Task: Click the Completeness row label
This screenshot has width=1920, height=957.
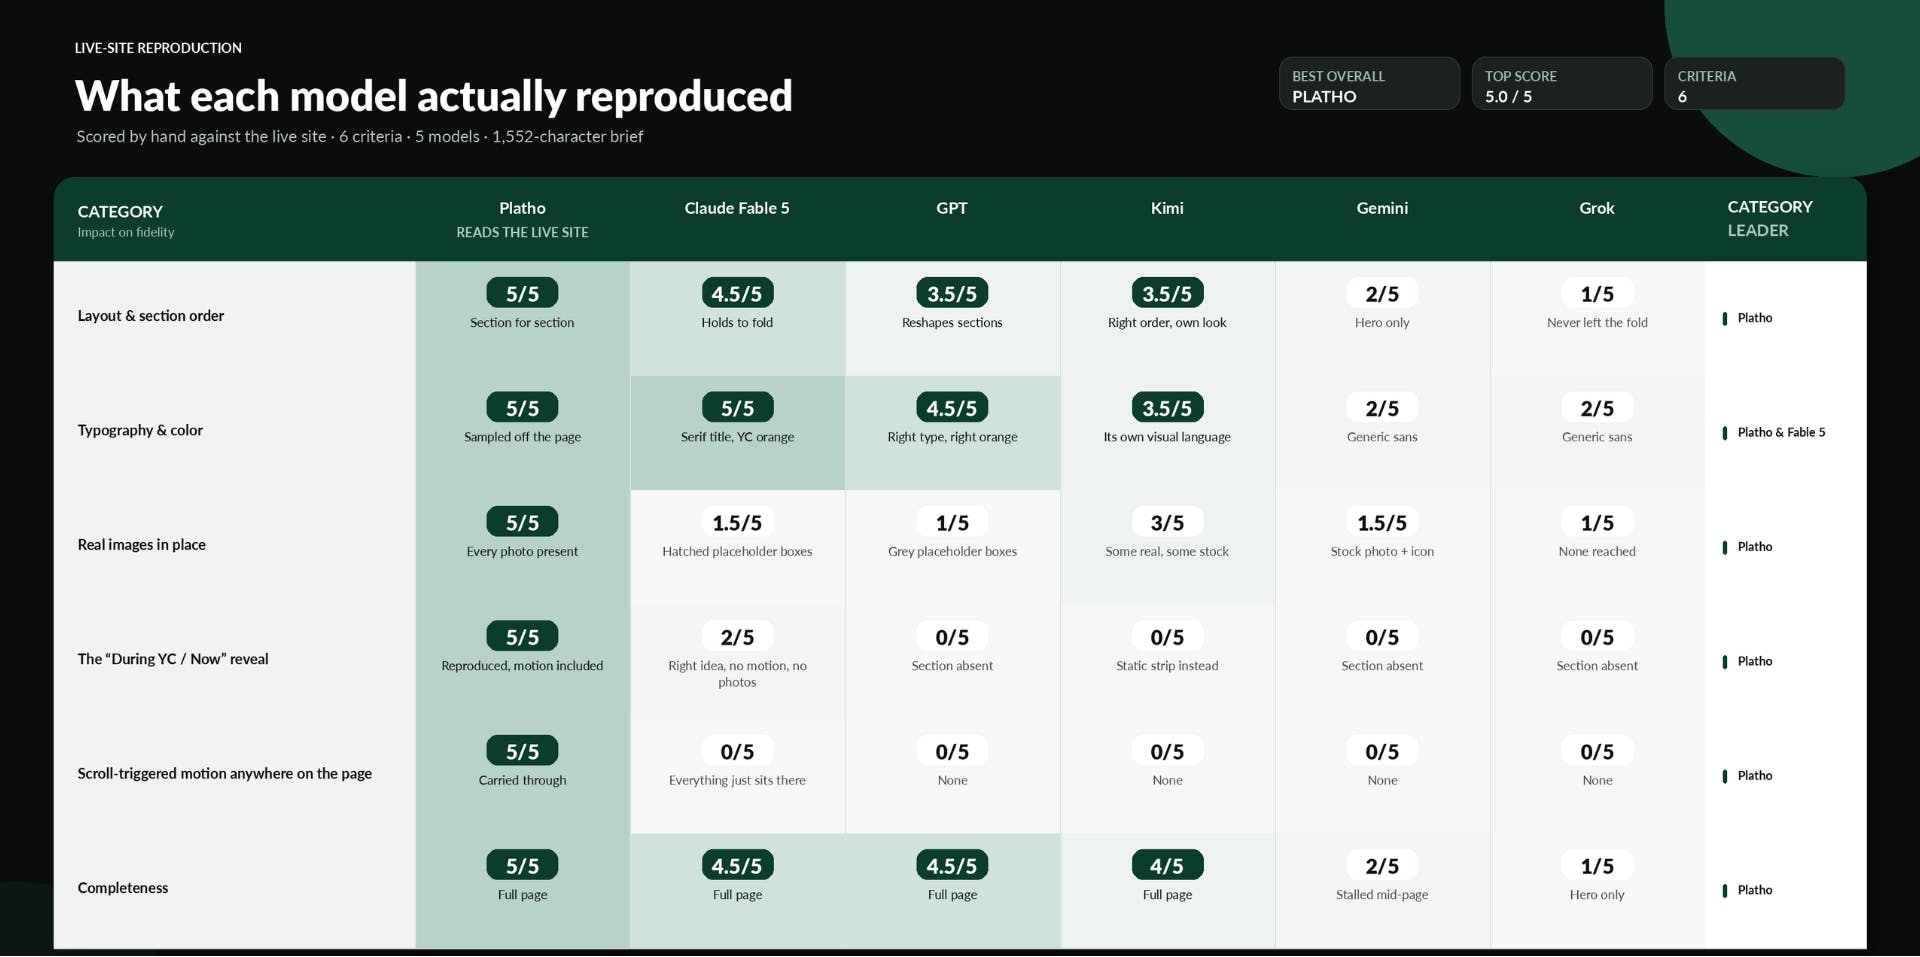Action: (123, 888)
